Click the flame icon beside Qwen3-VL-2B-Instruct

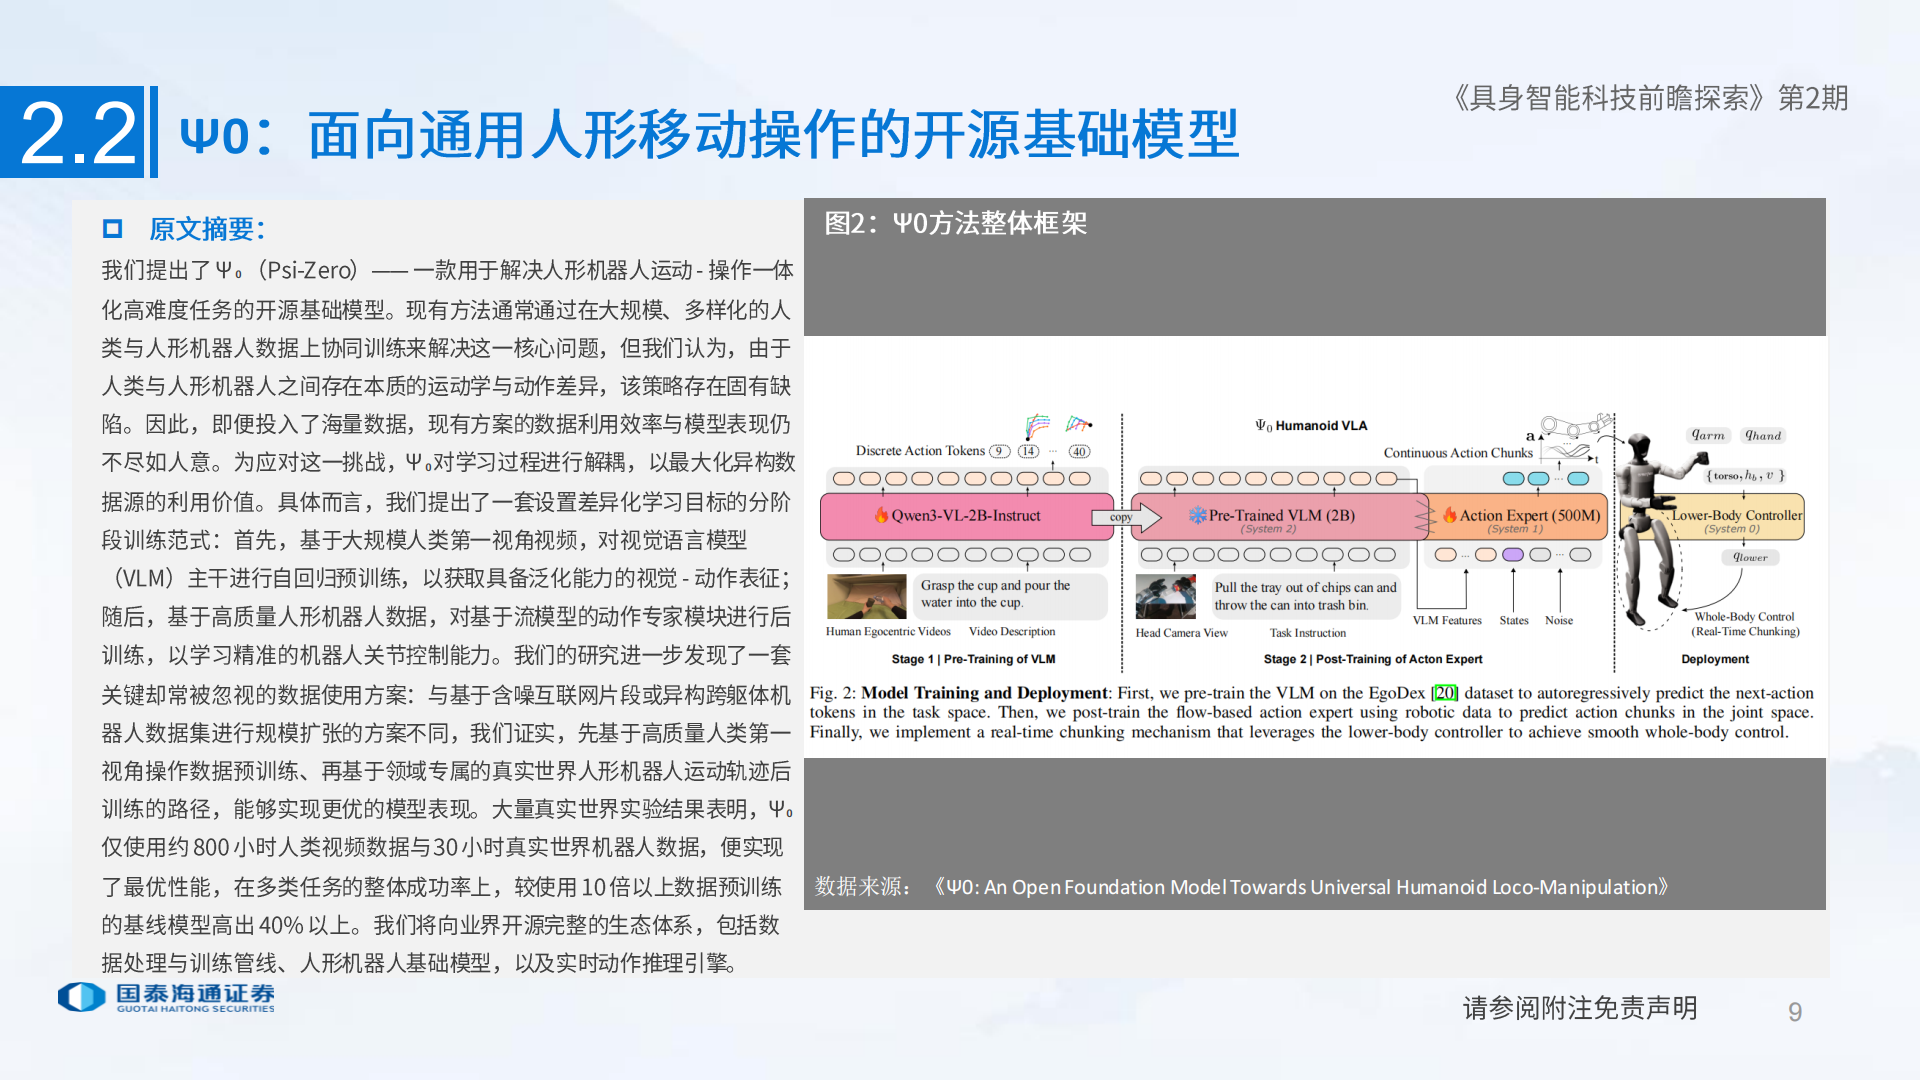point(881,516)
